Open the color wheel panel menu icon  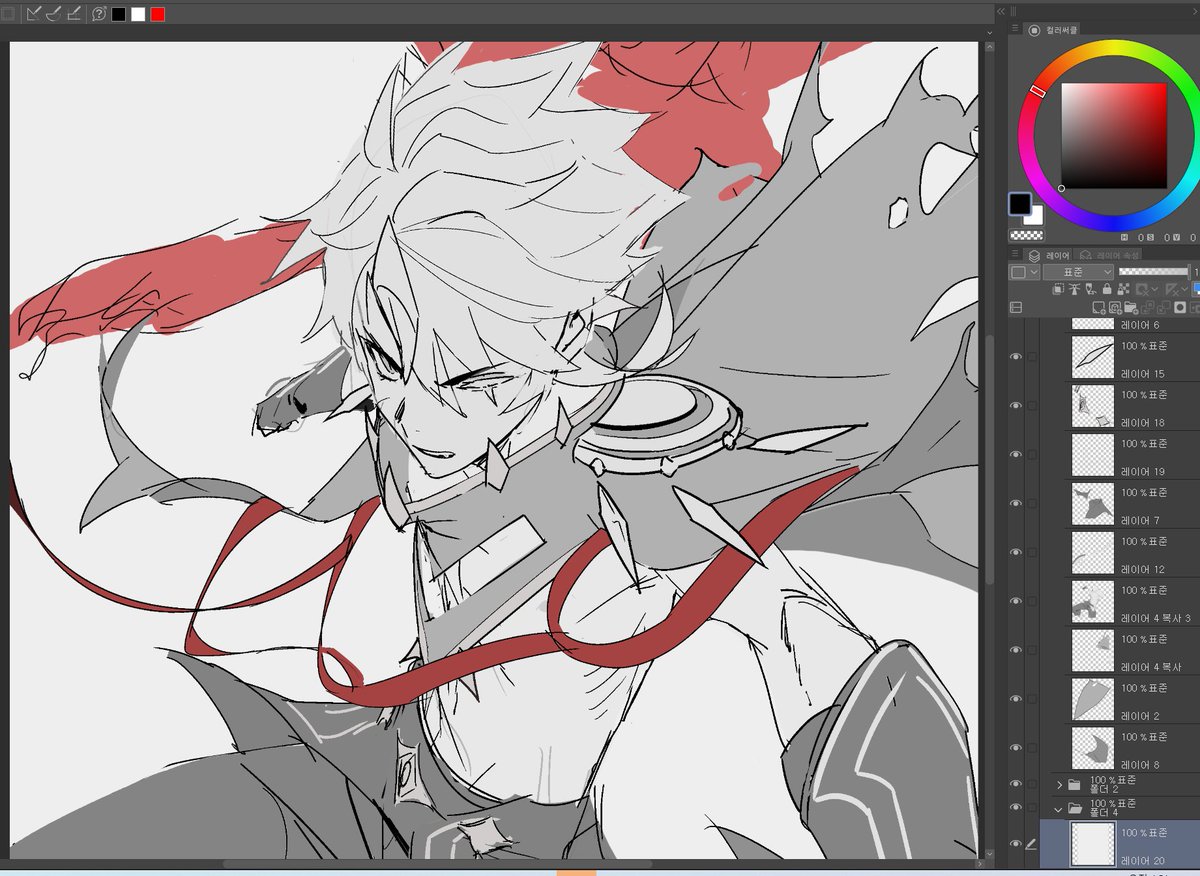(x=1015, y=30)
